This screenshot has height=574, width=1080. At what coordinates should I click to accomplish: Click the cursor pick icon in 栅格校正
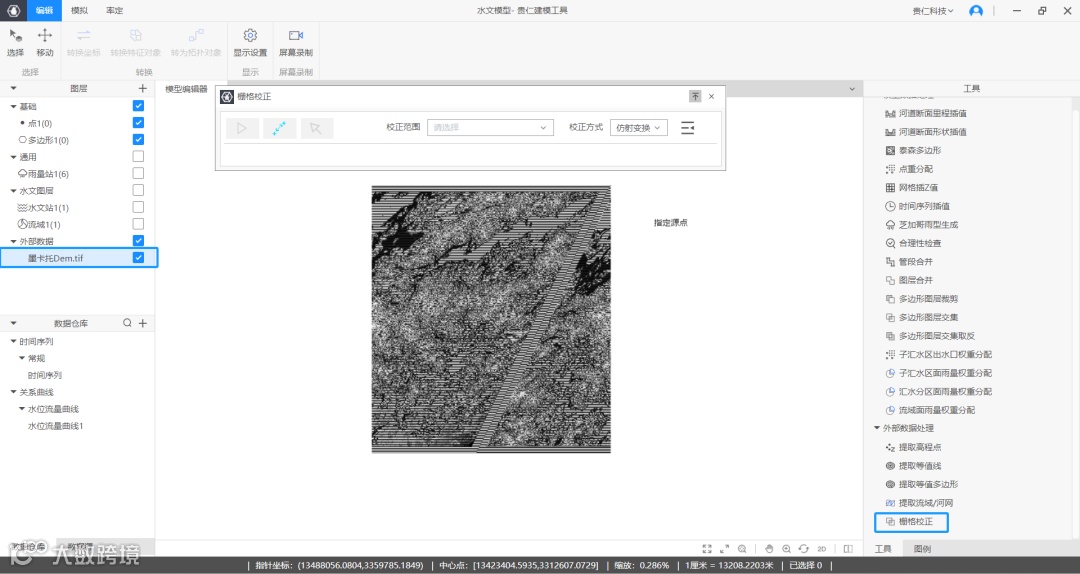click(x=316, y=128)
